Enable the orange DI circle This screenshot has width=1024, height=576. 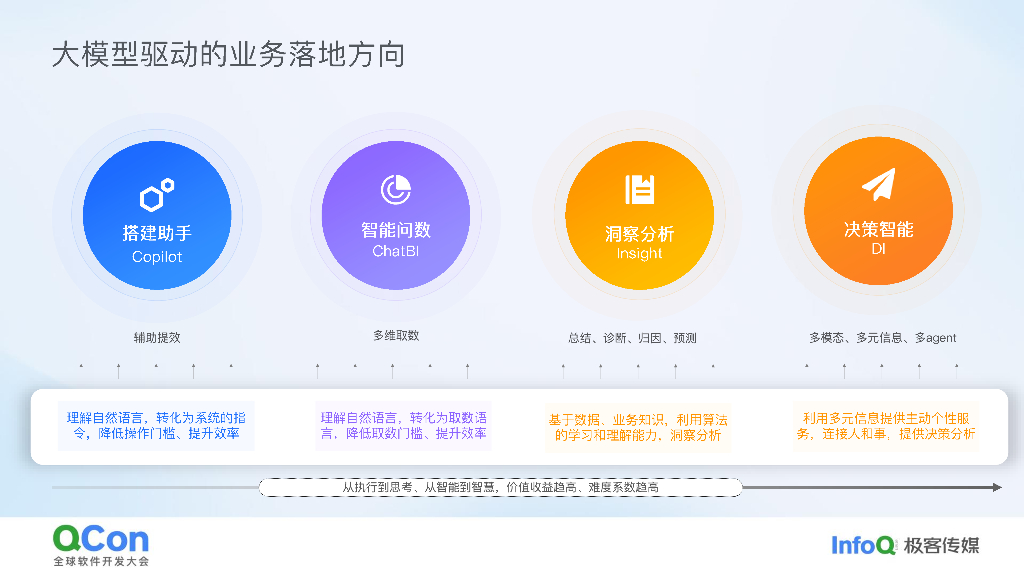tap(880, 213)
